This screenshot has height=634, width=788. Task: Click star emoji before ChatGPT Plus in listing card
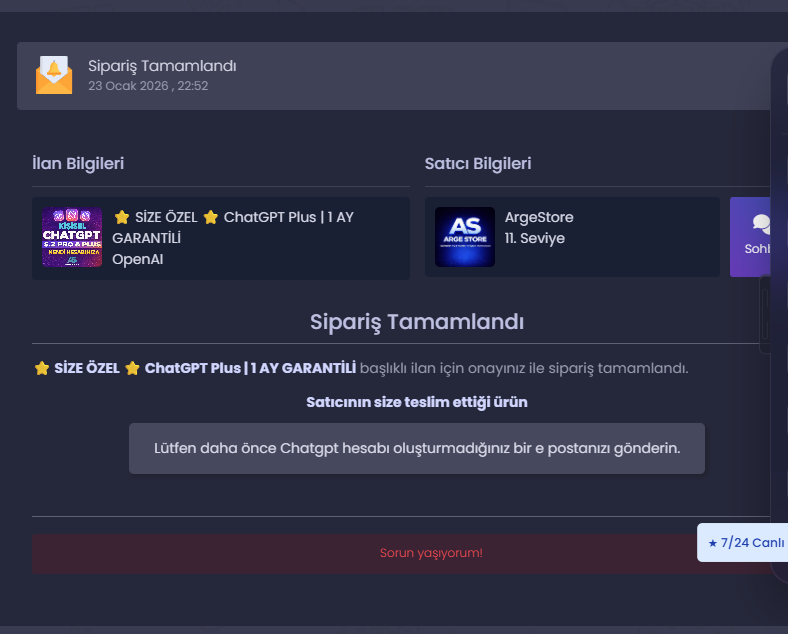pos(211,217)
